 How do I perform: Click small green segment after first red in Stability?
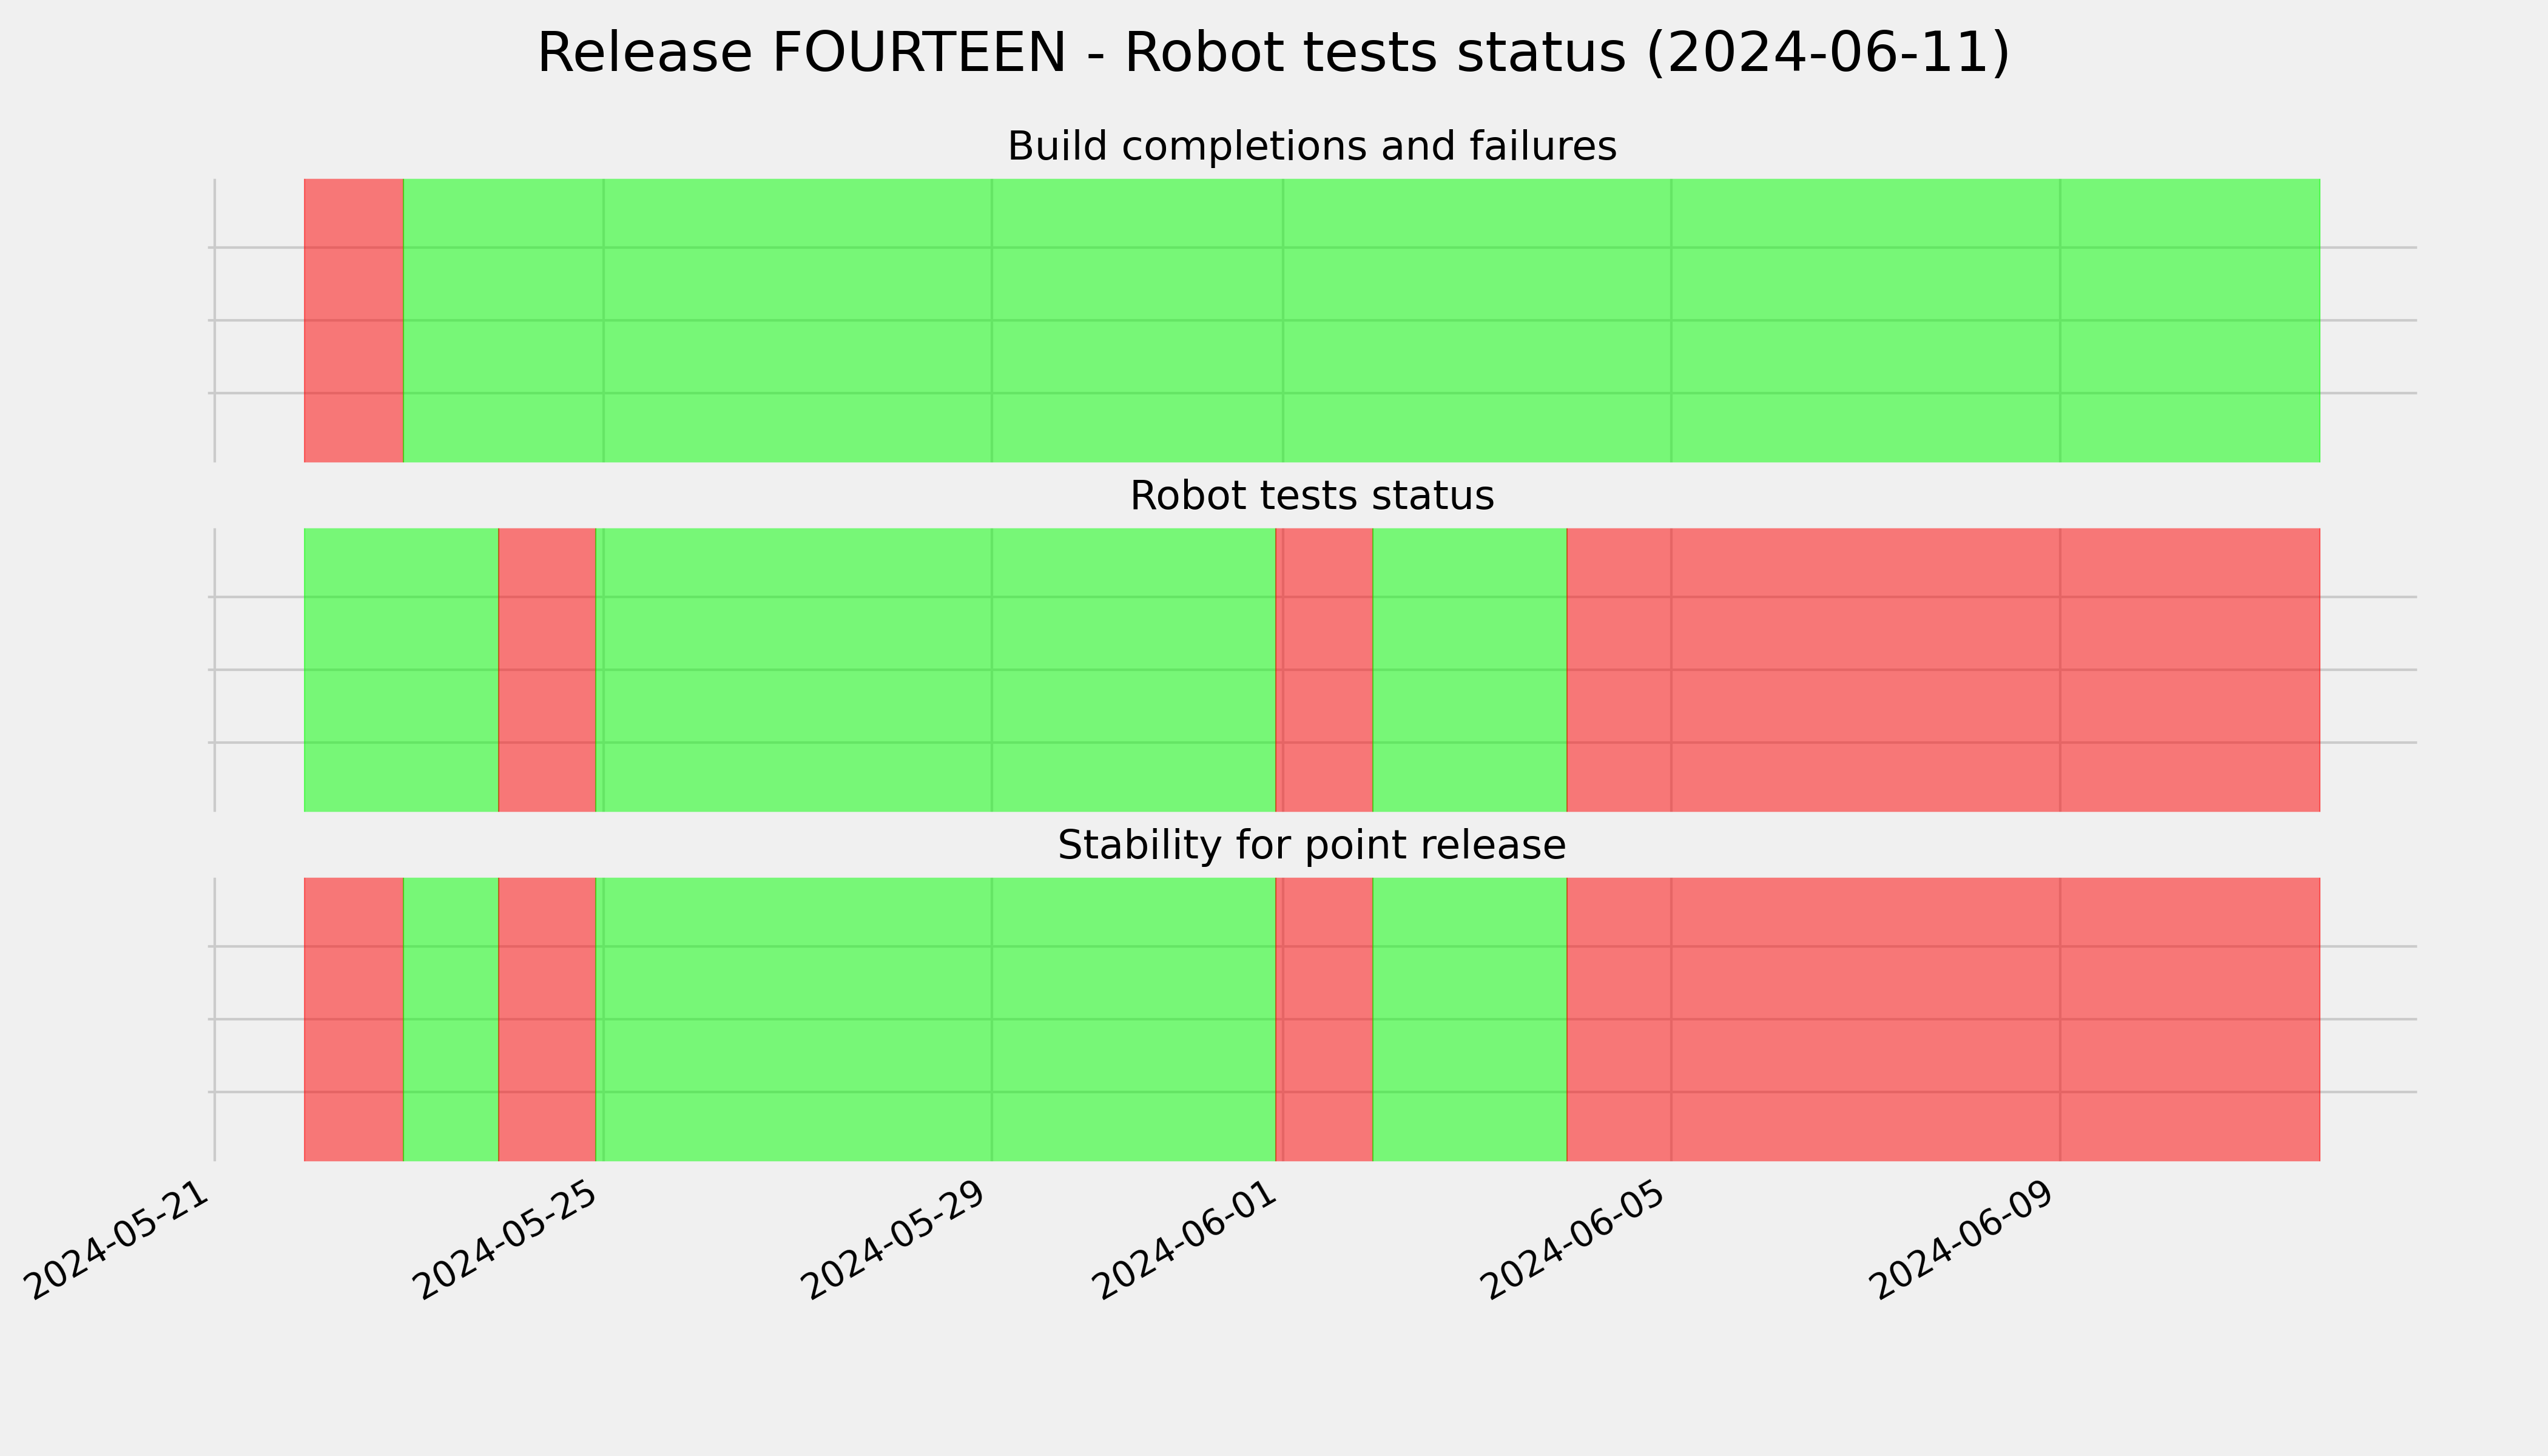tap(451, 1019)
